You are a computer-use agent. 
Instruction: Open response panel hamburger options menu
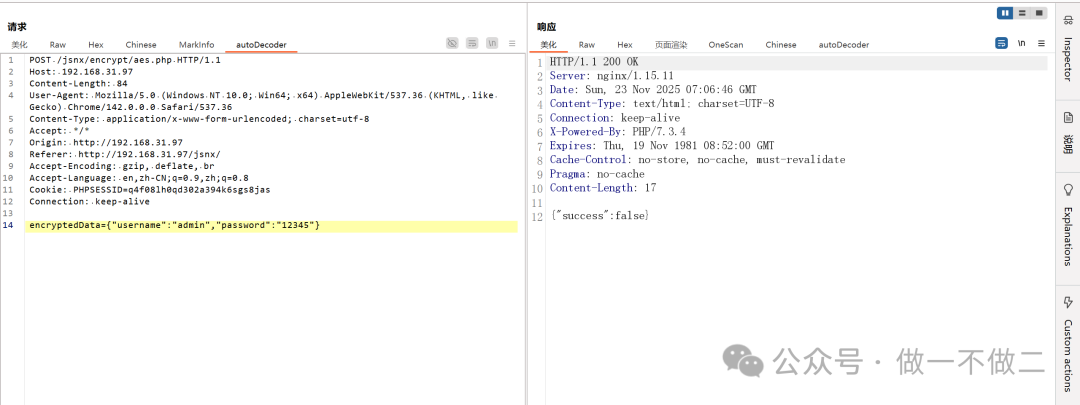pyautogui.click(x=1041, y=43)
